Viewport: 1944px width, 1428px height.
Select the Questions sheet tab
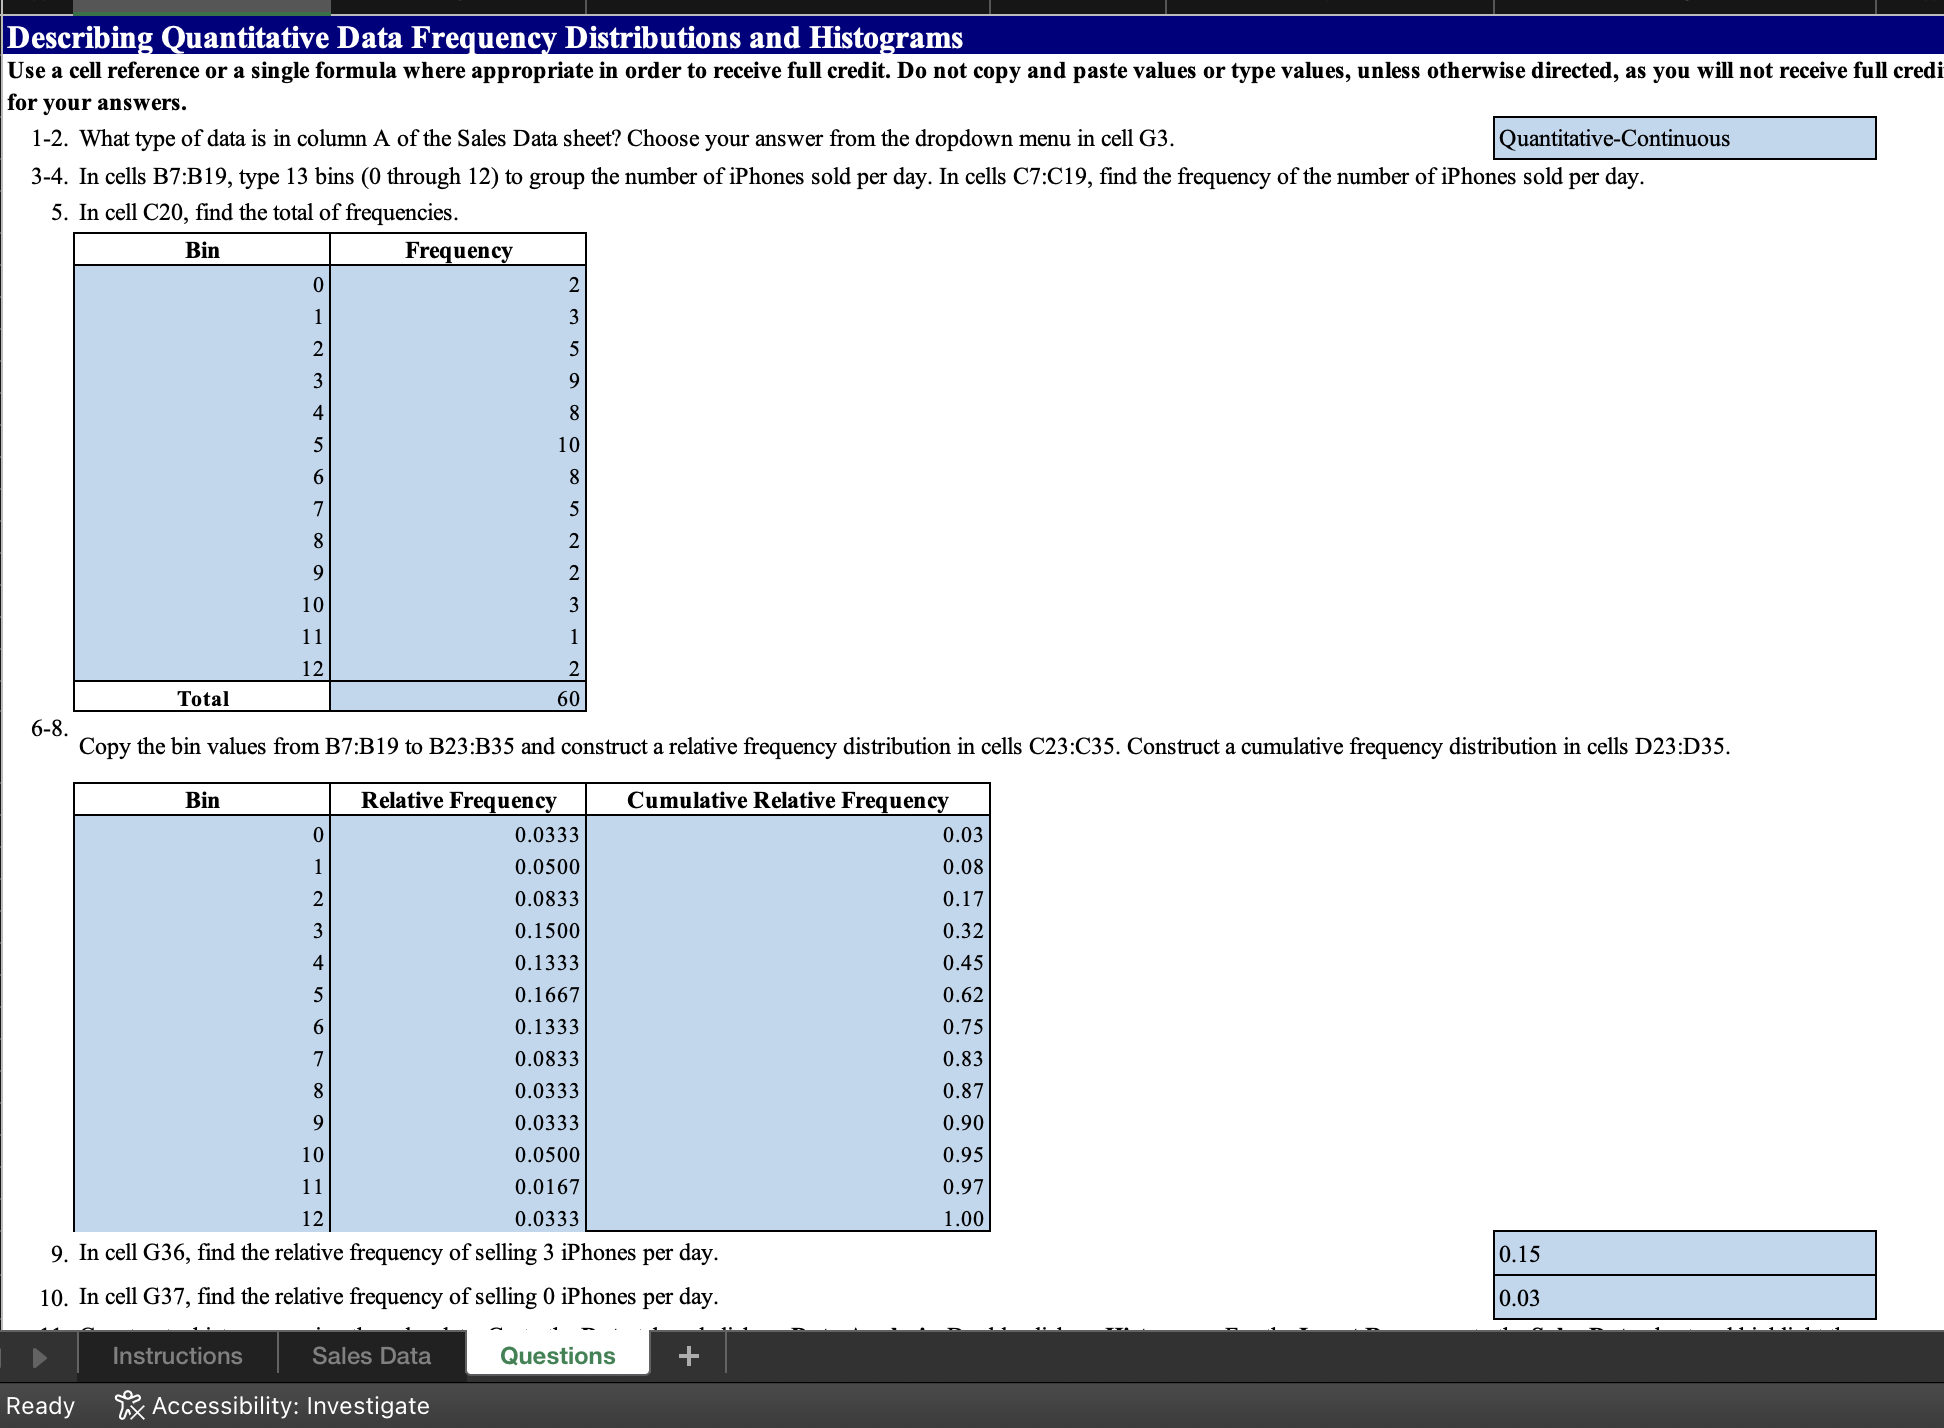[557, 1356]
